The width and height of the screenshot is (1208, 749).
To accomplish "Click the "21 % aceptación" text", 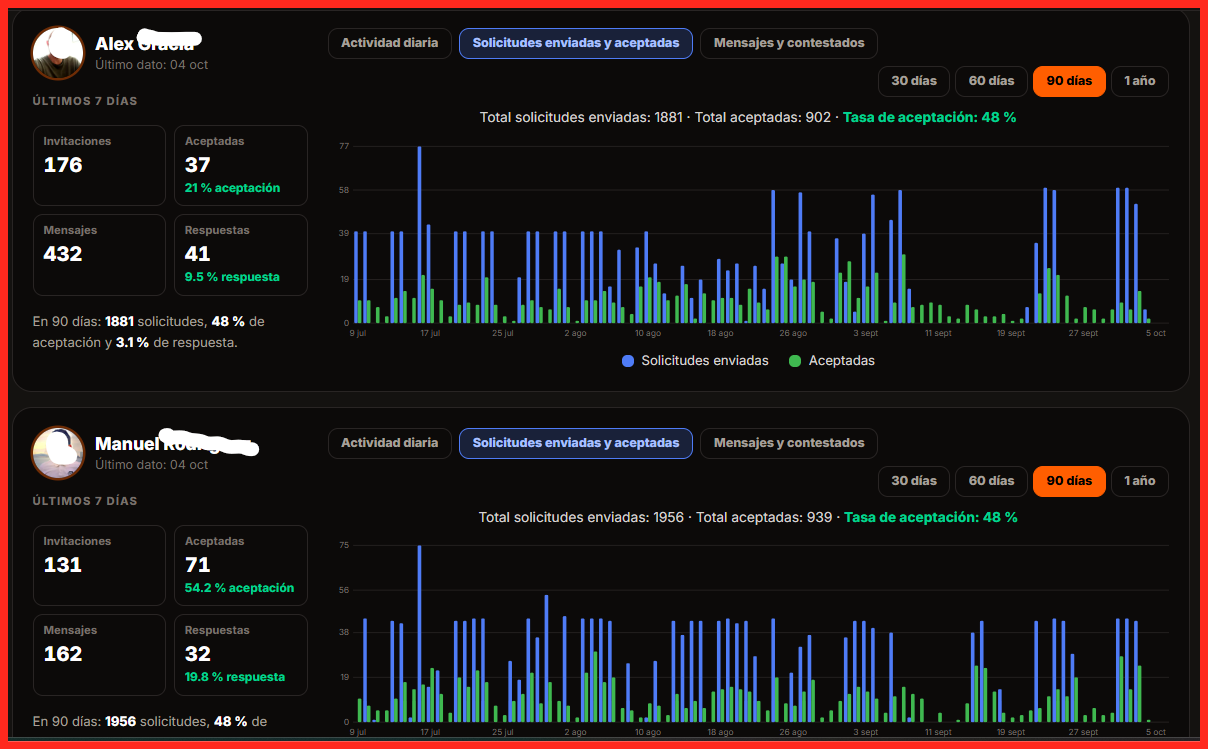I will click(x=232, y=188).
